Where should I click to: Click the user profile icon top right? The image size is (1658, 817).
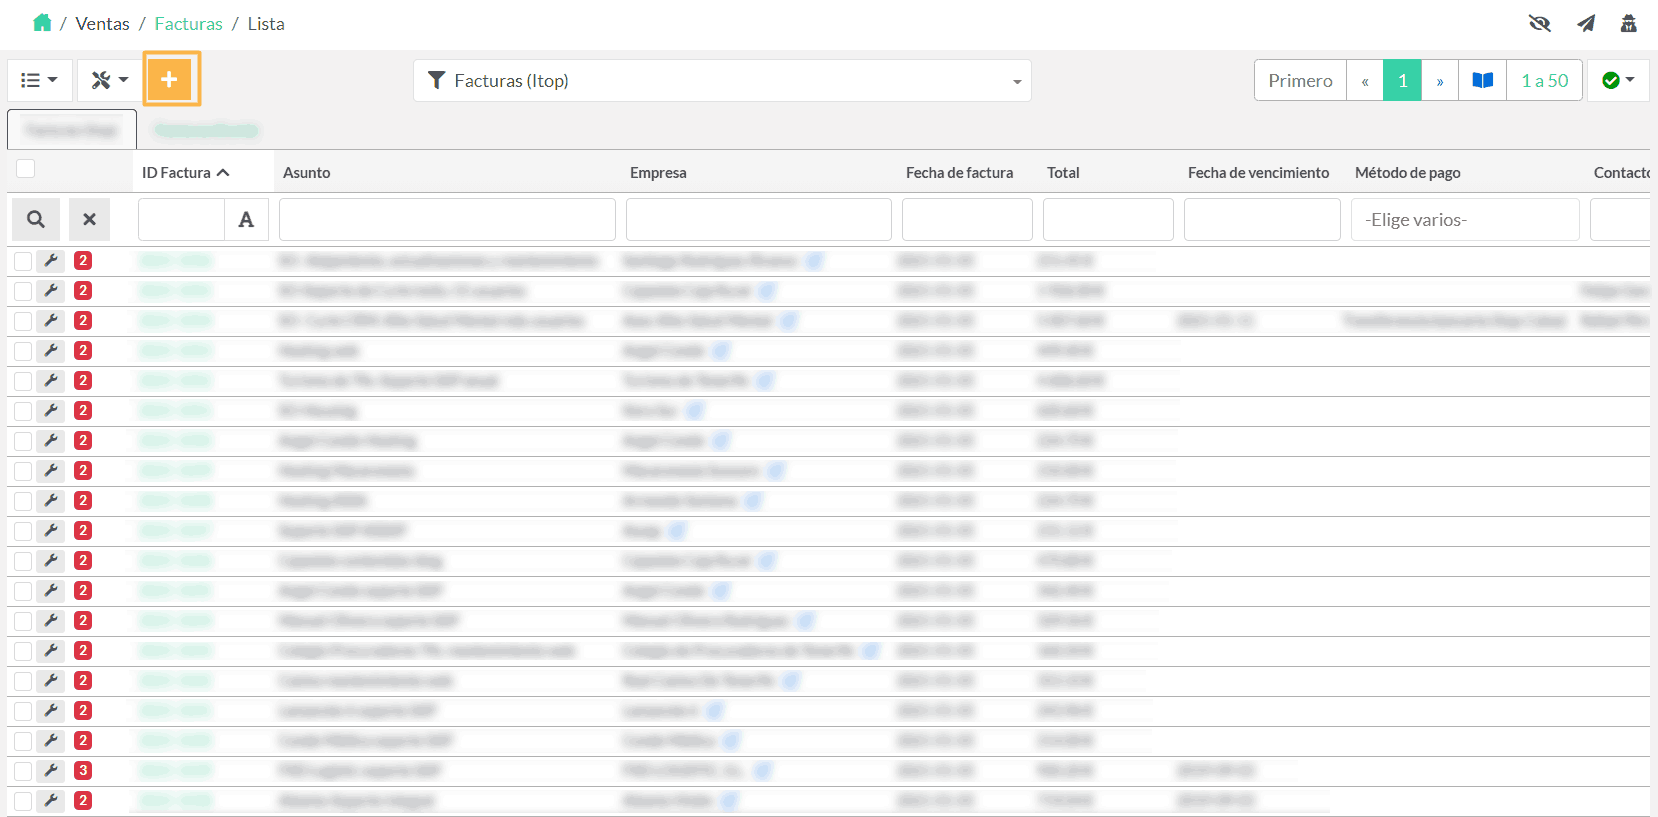[x=1629, y=23]
